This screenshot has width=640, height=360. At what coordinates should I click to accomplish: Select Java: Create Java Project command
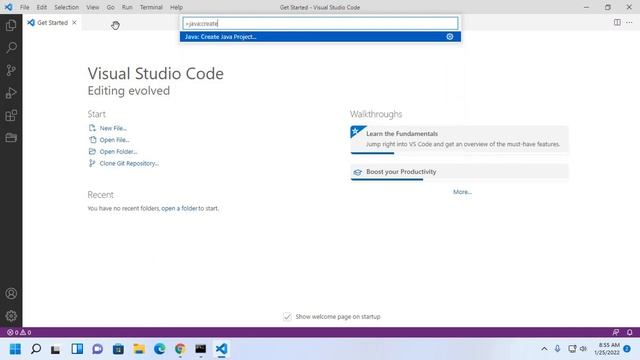(x=320, y=37)
